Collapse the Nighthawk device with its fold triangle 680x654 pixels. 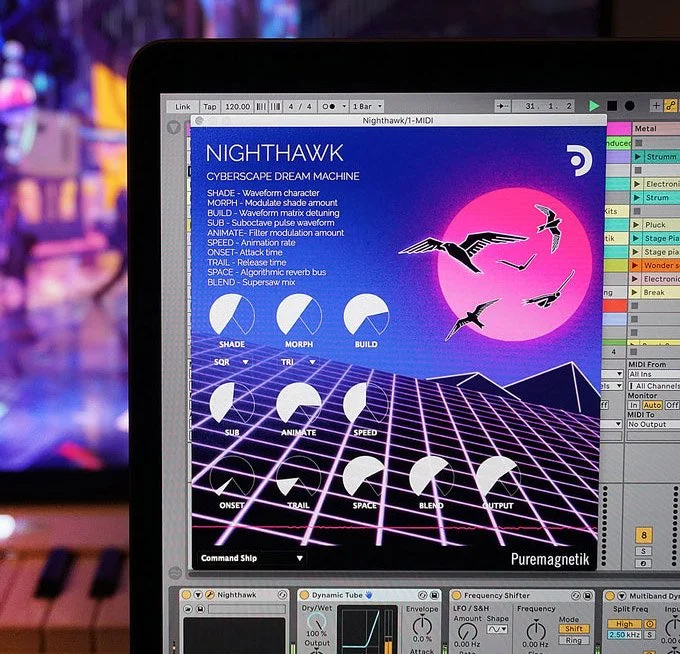coord(198,595)
